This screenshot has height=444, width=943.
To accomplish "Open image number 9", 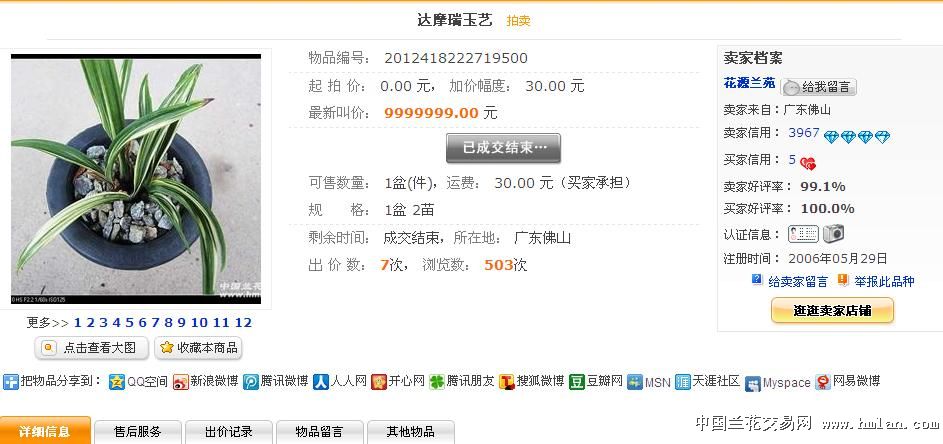I will (181, 322).
